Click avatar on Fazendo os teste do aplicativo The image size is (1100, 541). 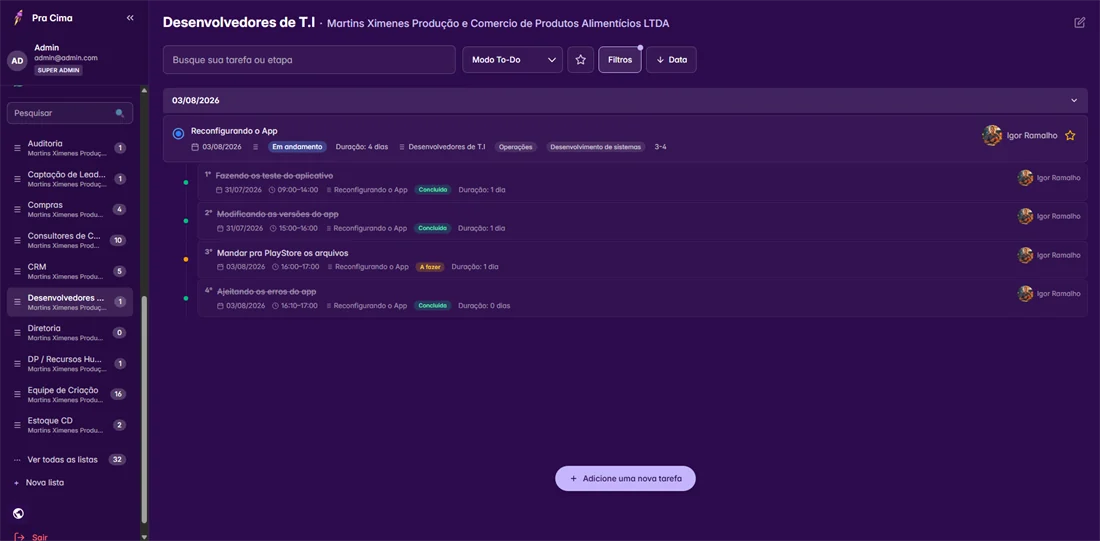[x=1026, y=178]
